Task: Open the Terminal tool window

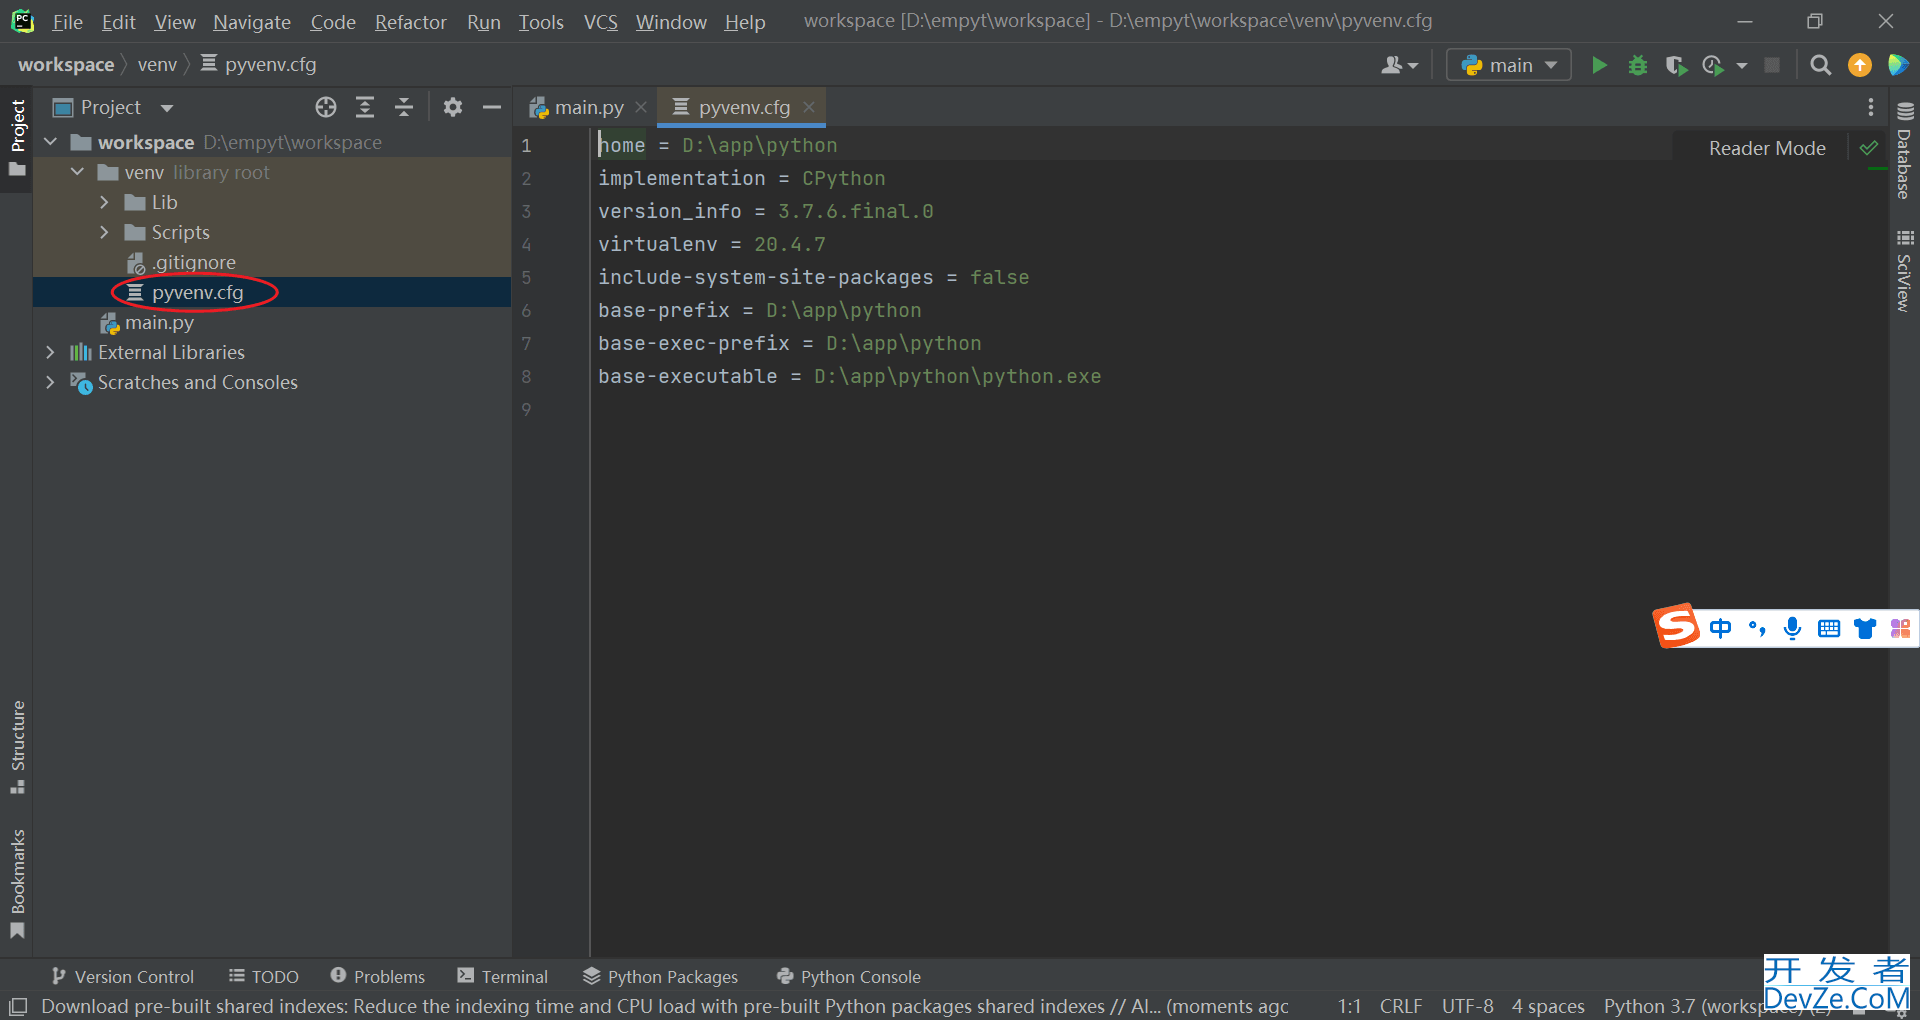Action: pyautogui.click(x=503, y=976)
